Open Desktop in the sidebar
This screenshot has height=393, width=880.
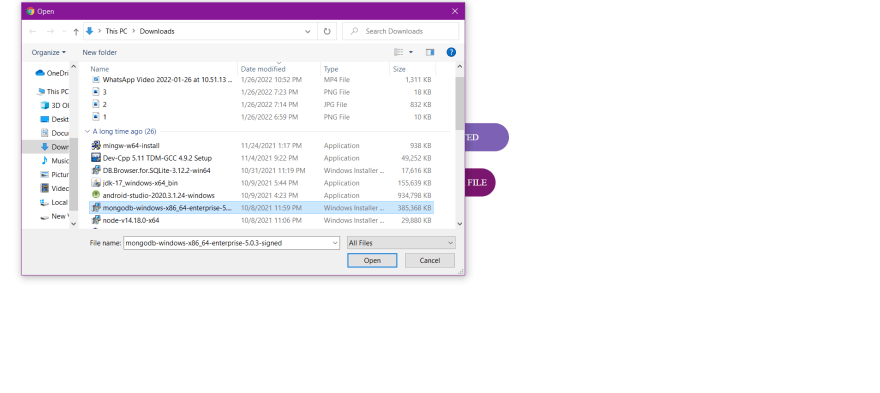pyautogui.click(x=55, y=119)
